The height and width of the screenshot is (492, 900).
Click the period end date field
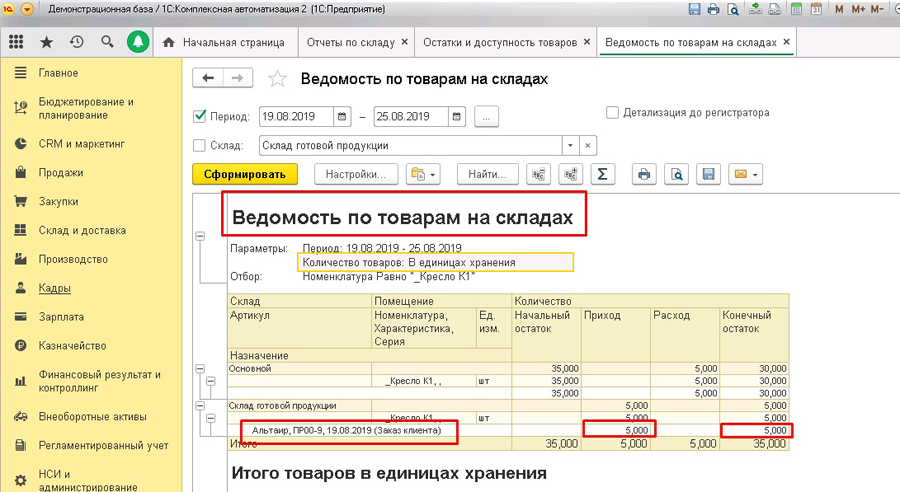click(410, 117)
